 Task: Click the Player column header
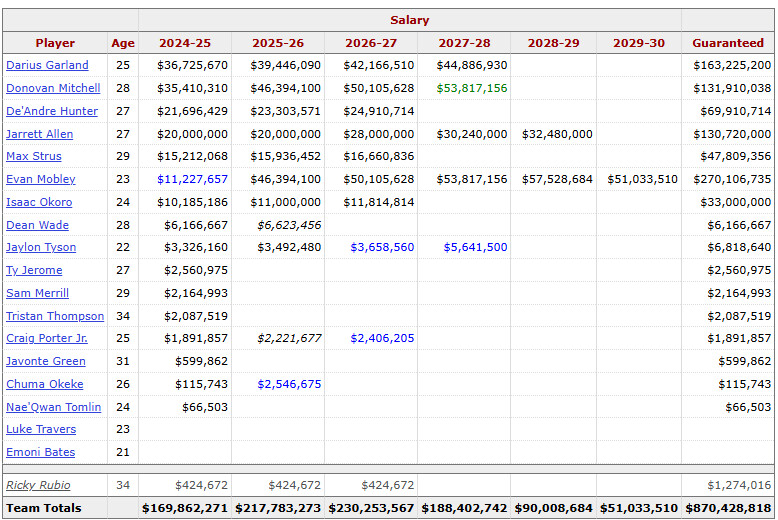[x=55, y=43]
